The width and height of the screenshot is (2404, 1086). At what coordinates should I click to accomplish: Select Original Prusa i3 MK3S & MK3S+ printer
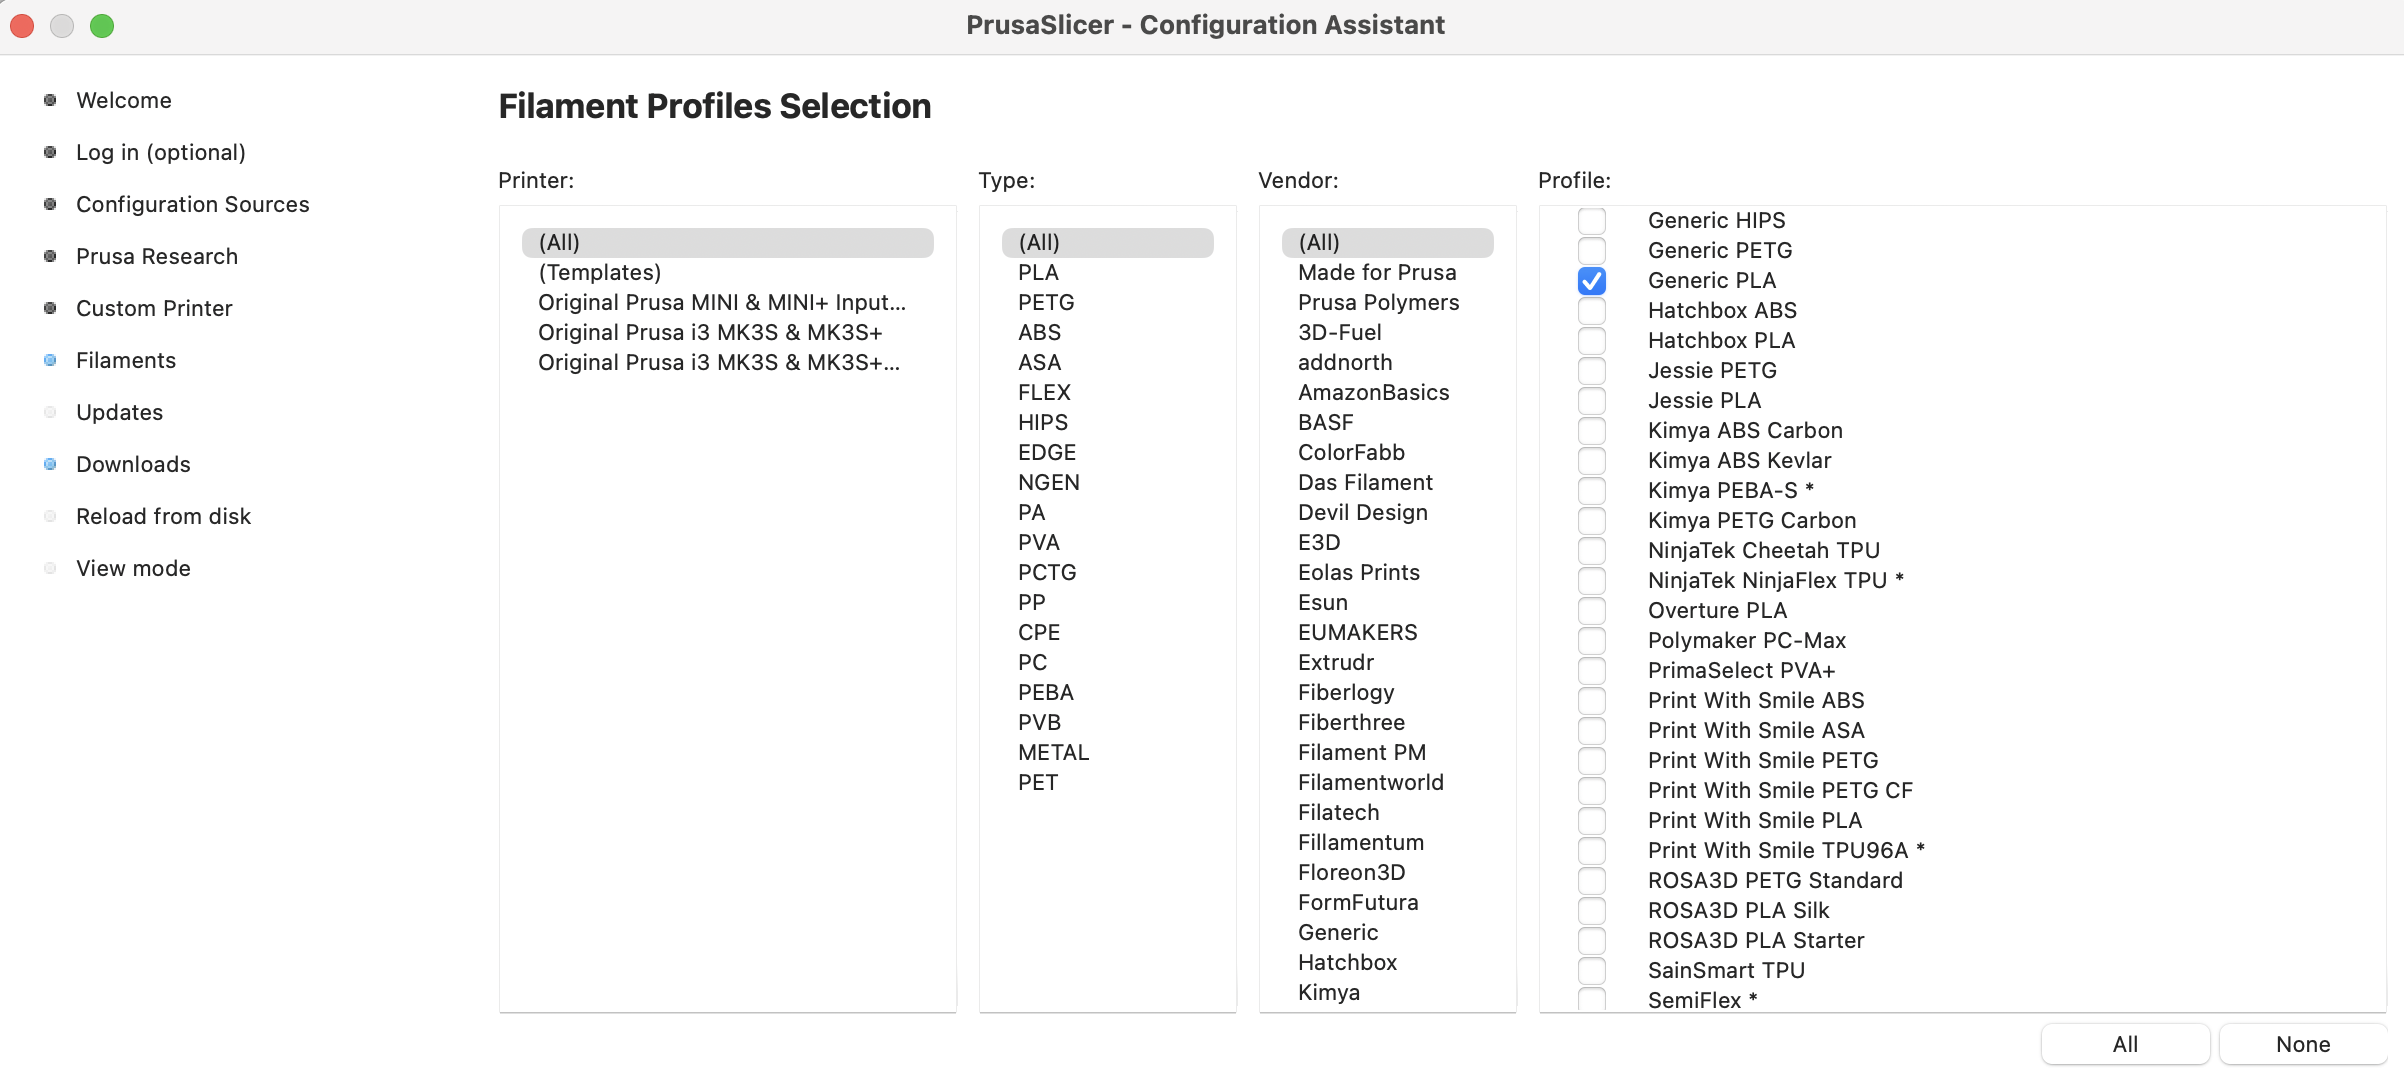click(x=710, y=332)
